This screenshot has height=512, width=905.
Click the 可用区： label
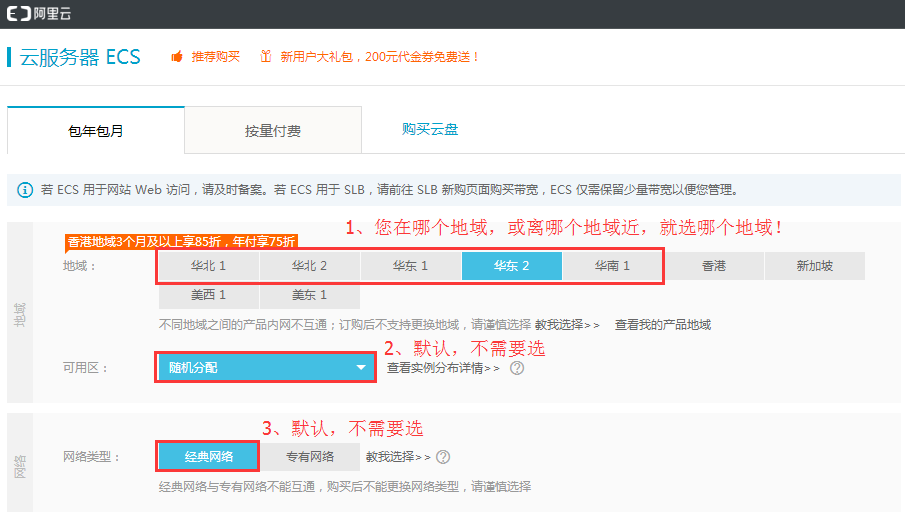pos(85,368)
